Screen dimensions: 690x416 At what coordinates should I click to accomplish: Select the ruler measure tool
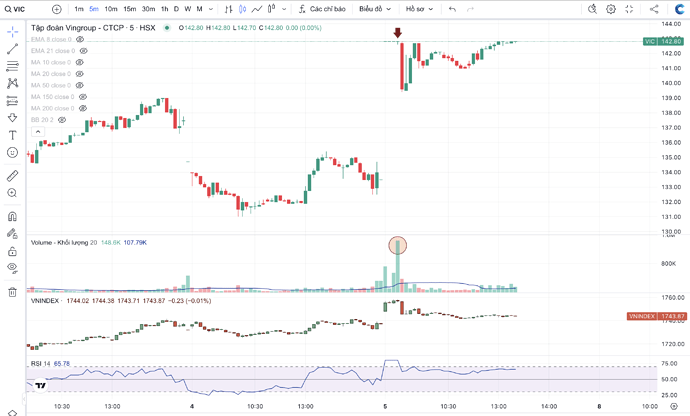(12, 176)
